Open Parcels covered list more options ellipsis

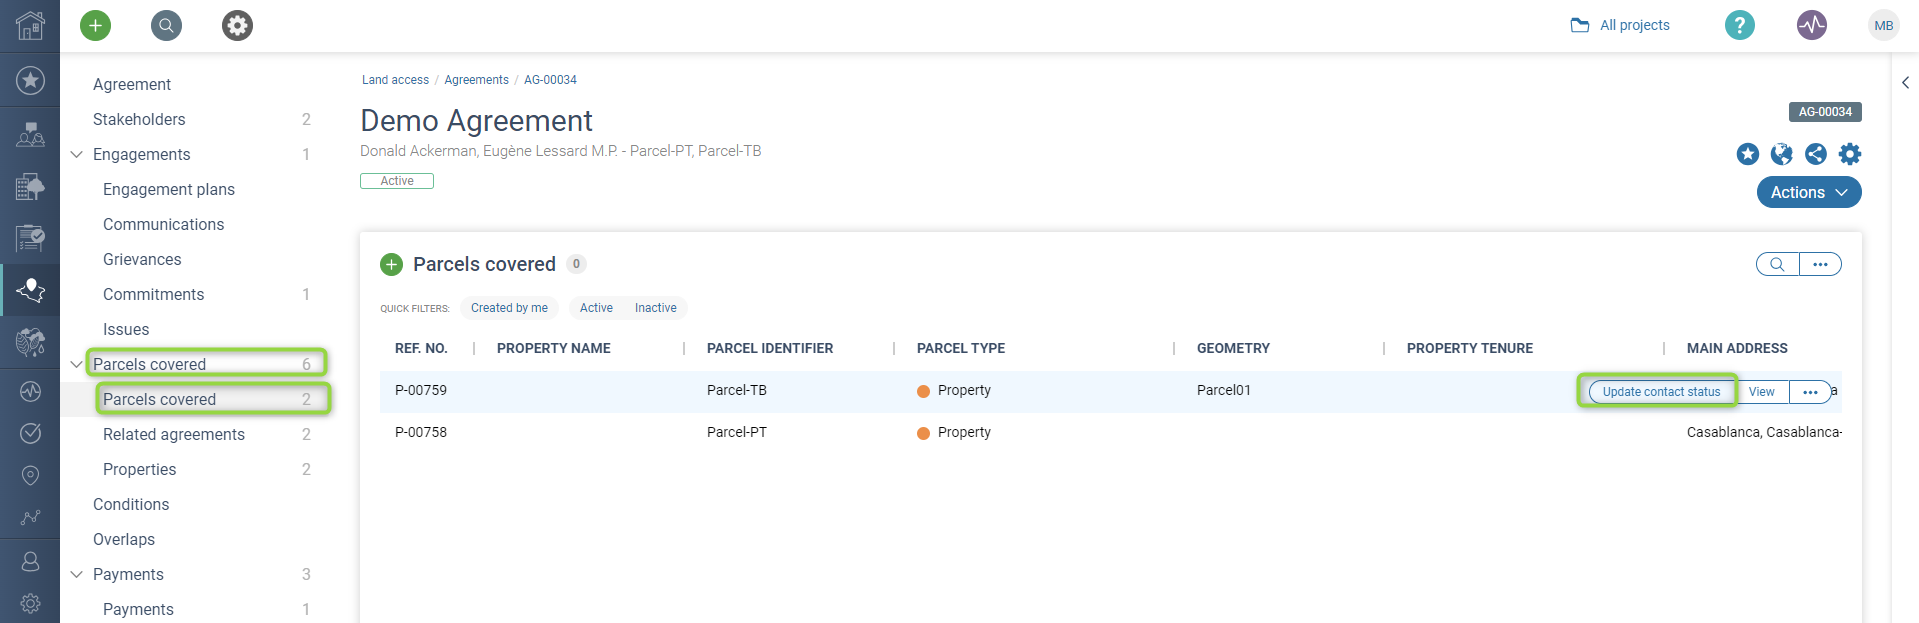tap(1820, 264)
